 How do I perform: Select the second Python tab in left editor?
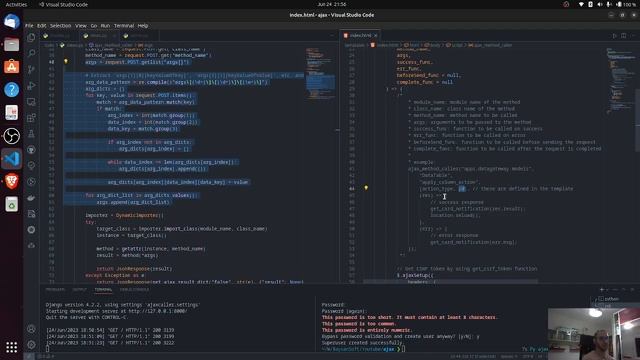(x=98, y=36)
